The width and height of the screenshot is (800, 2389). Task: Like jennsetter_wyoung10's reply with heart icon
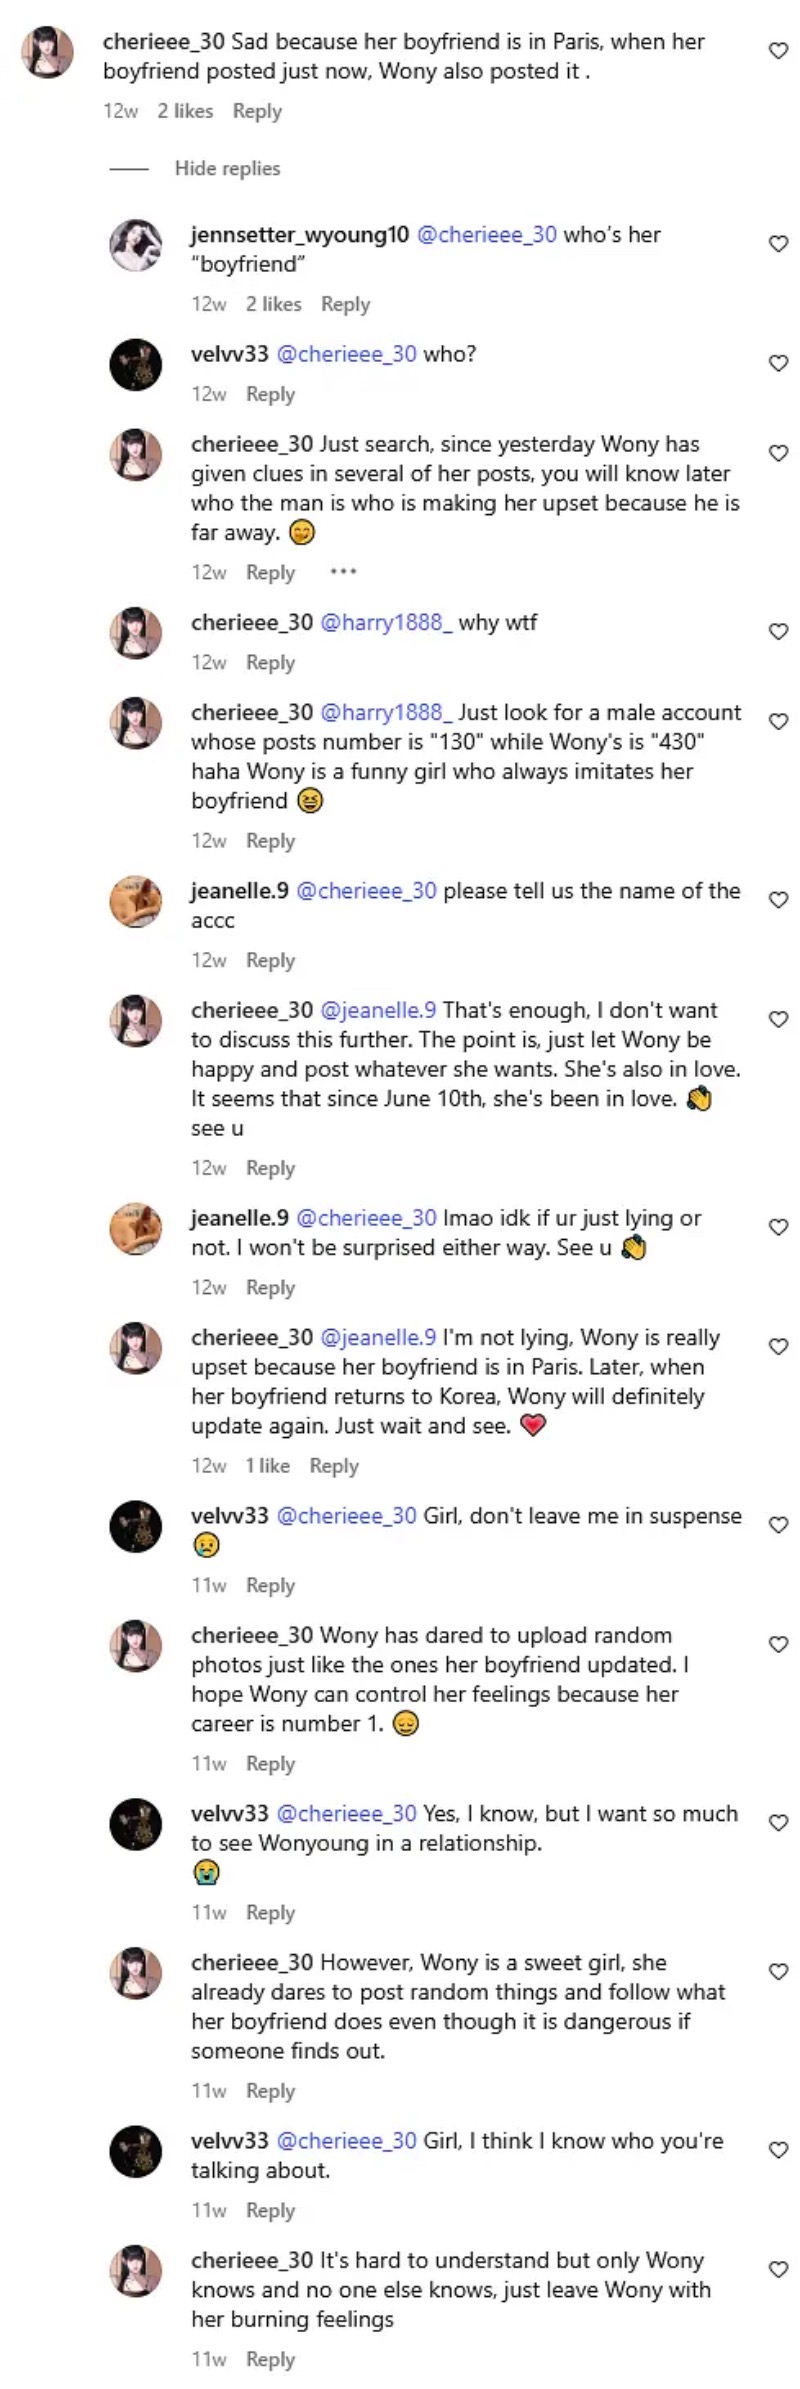(x=778, y=244)
